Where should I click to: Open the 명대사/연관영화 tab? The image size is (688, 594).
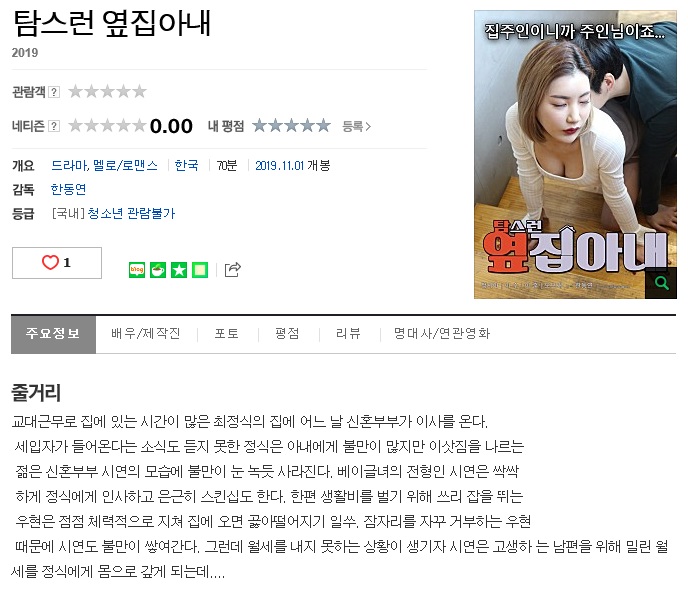click(442, 334)
